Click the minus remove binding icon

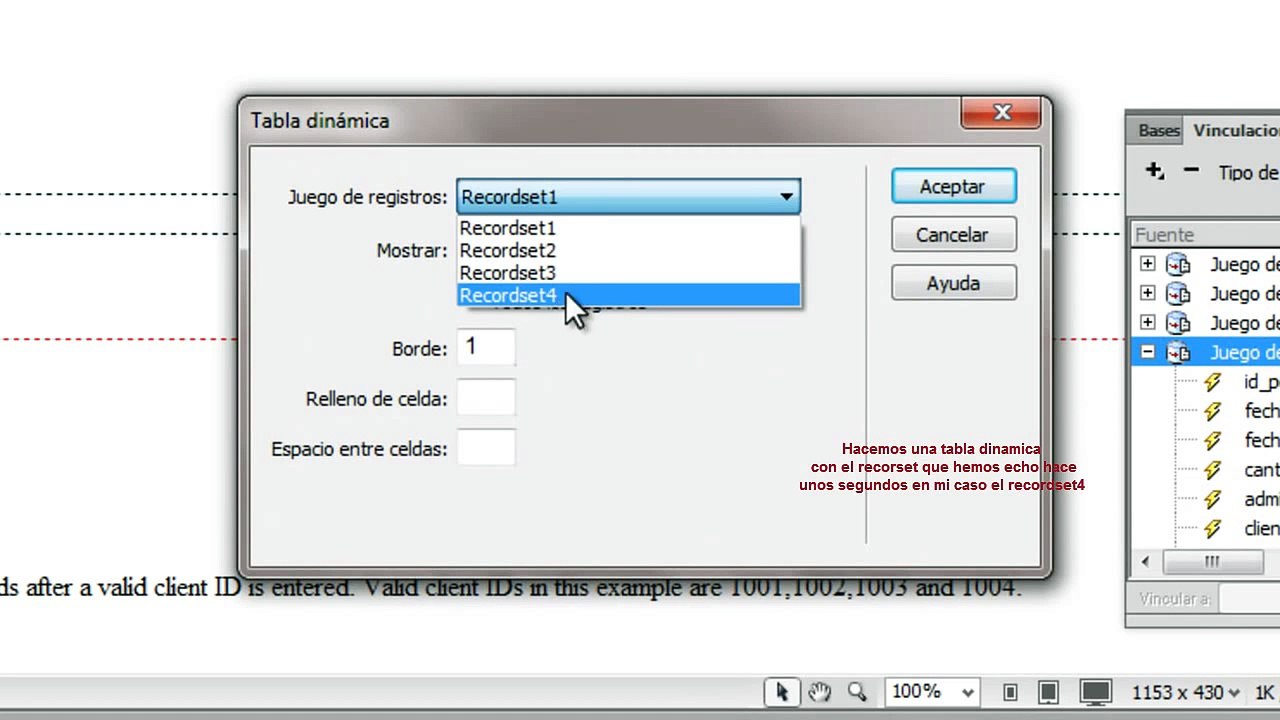pos(1191,171)
